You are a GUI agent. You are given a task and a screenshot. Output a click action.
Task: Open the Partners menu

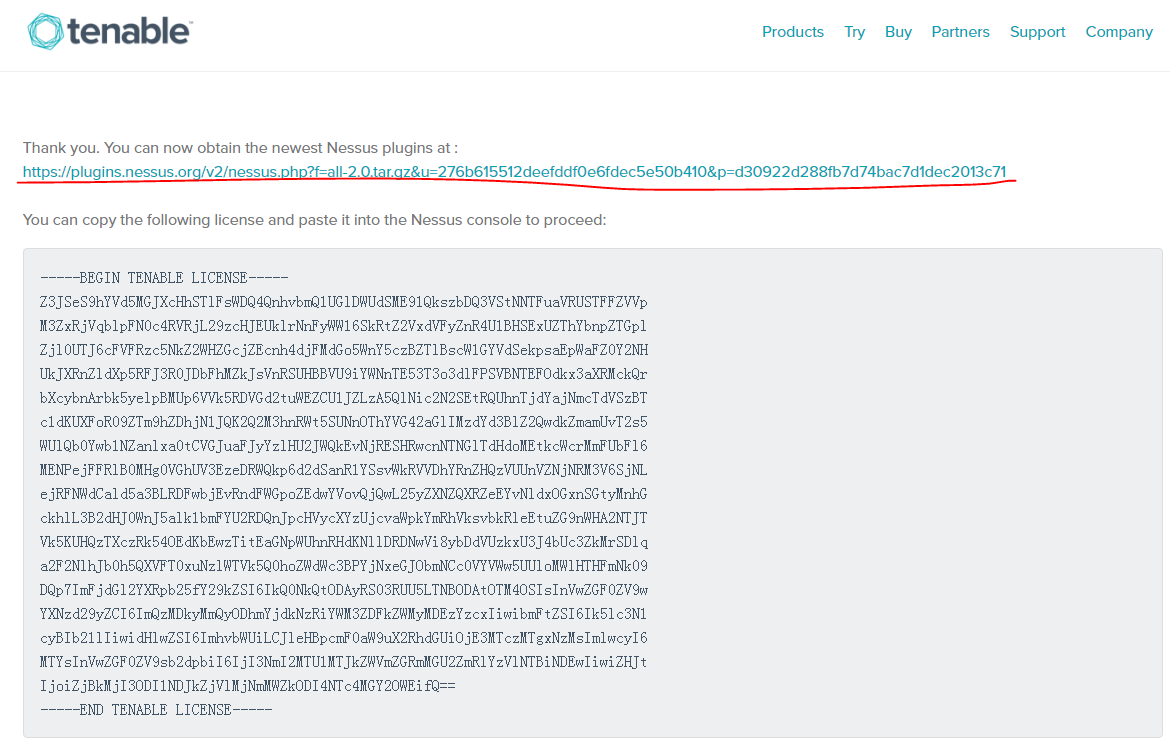tap(960, 32)
